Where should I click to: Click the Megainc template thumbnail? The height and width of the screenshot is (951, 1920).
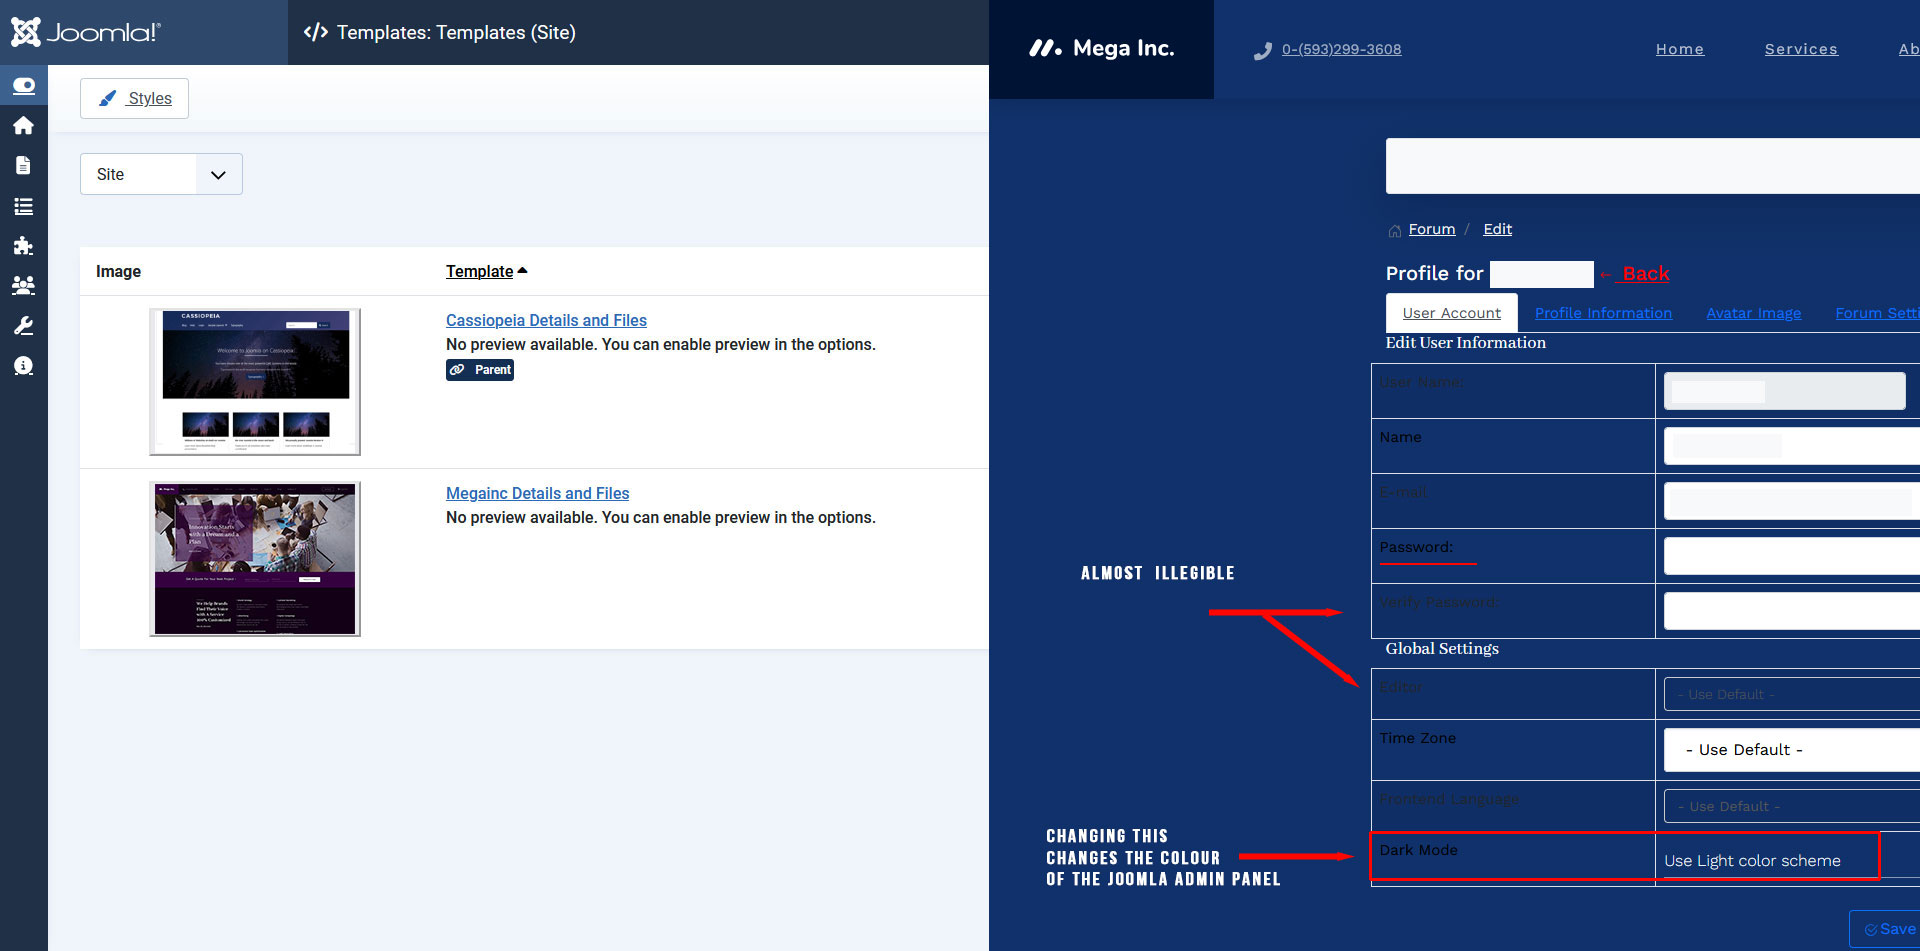click(x=255, y=558)
